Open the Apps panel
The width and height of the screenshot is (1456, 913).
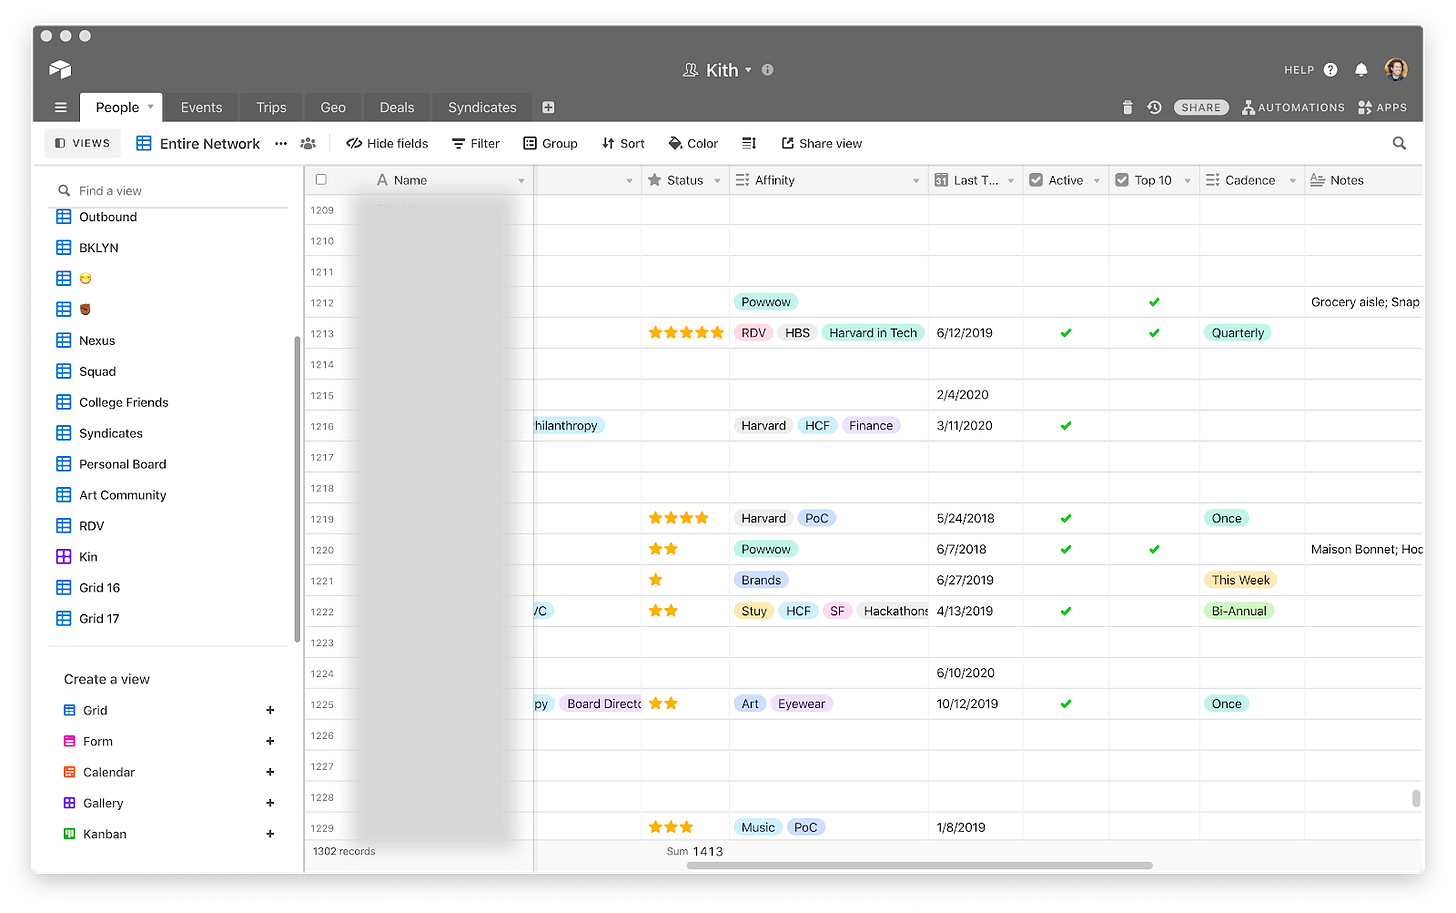(1382, 108)
